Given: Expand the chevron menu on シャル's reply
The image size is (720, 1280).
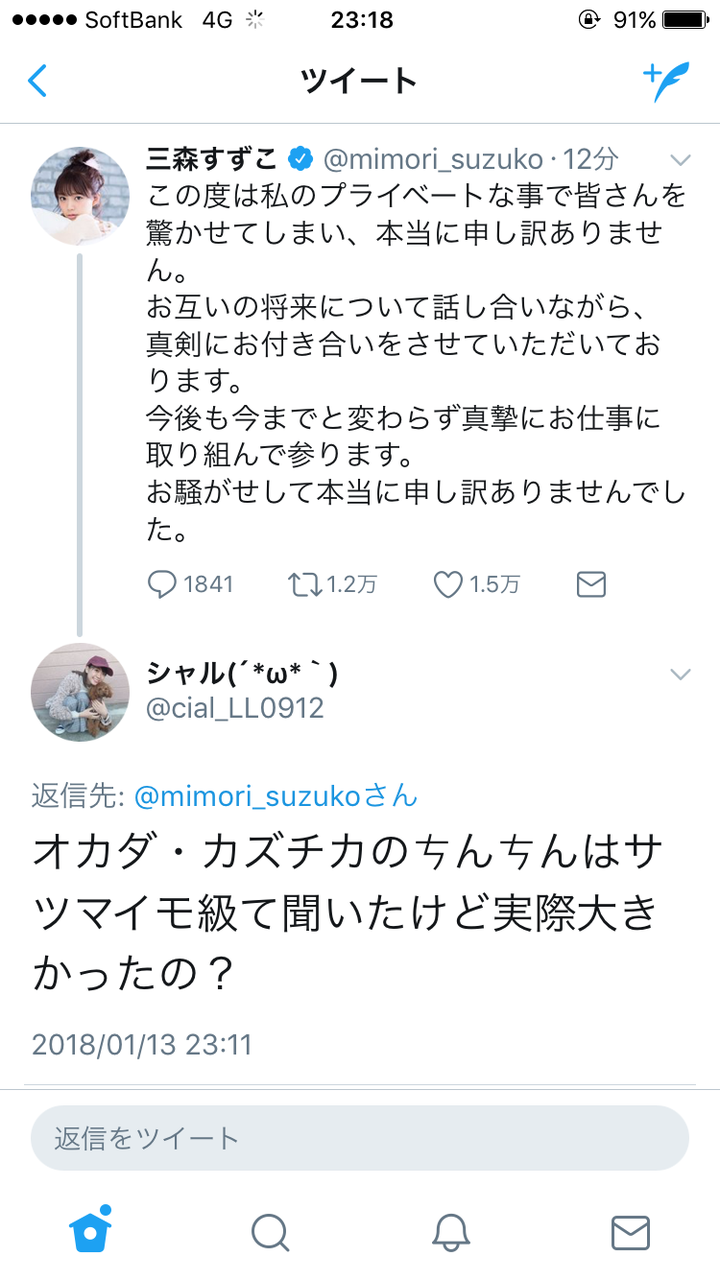Looking at the screenshot, I should (x=680, y=675).
